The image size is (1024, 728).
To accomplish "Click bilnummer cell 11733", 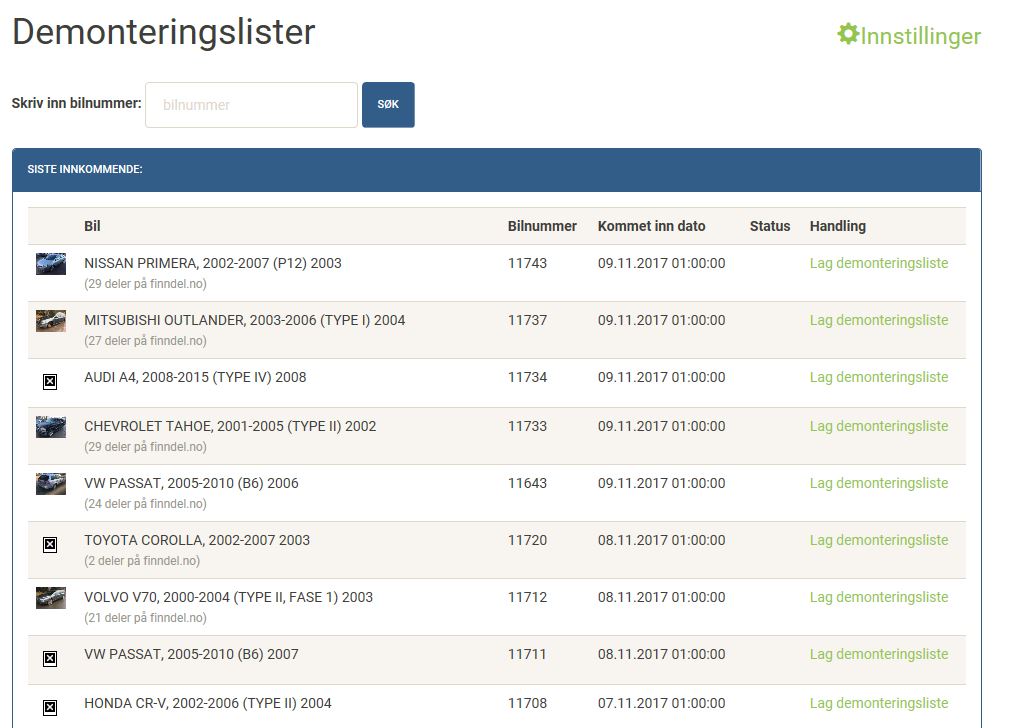I will pyautogui.click(x=527, y=426).
